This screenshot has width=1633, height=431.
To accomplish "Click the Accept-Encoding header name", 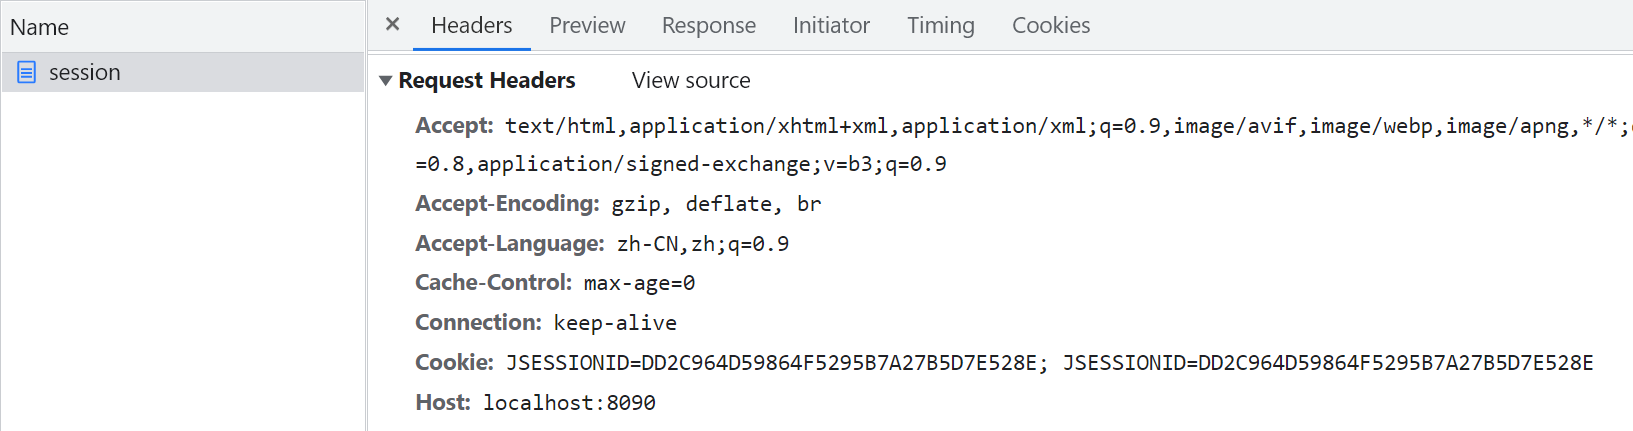I will coord(506,204).
